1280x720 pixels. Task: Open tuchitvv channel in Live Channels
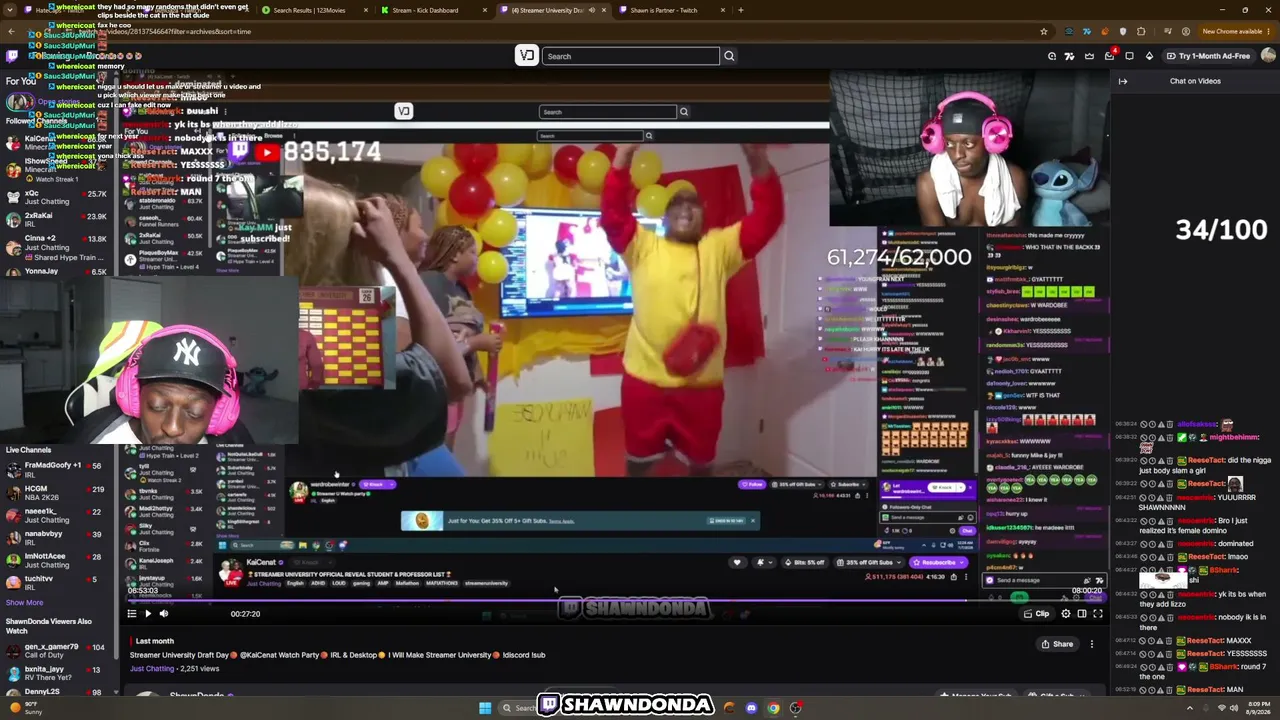(56, 583)
